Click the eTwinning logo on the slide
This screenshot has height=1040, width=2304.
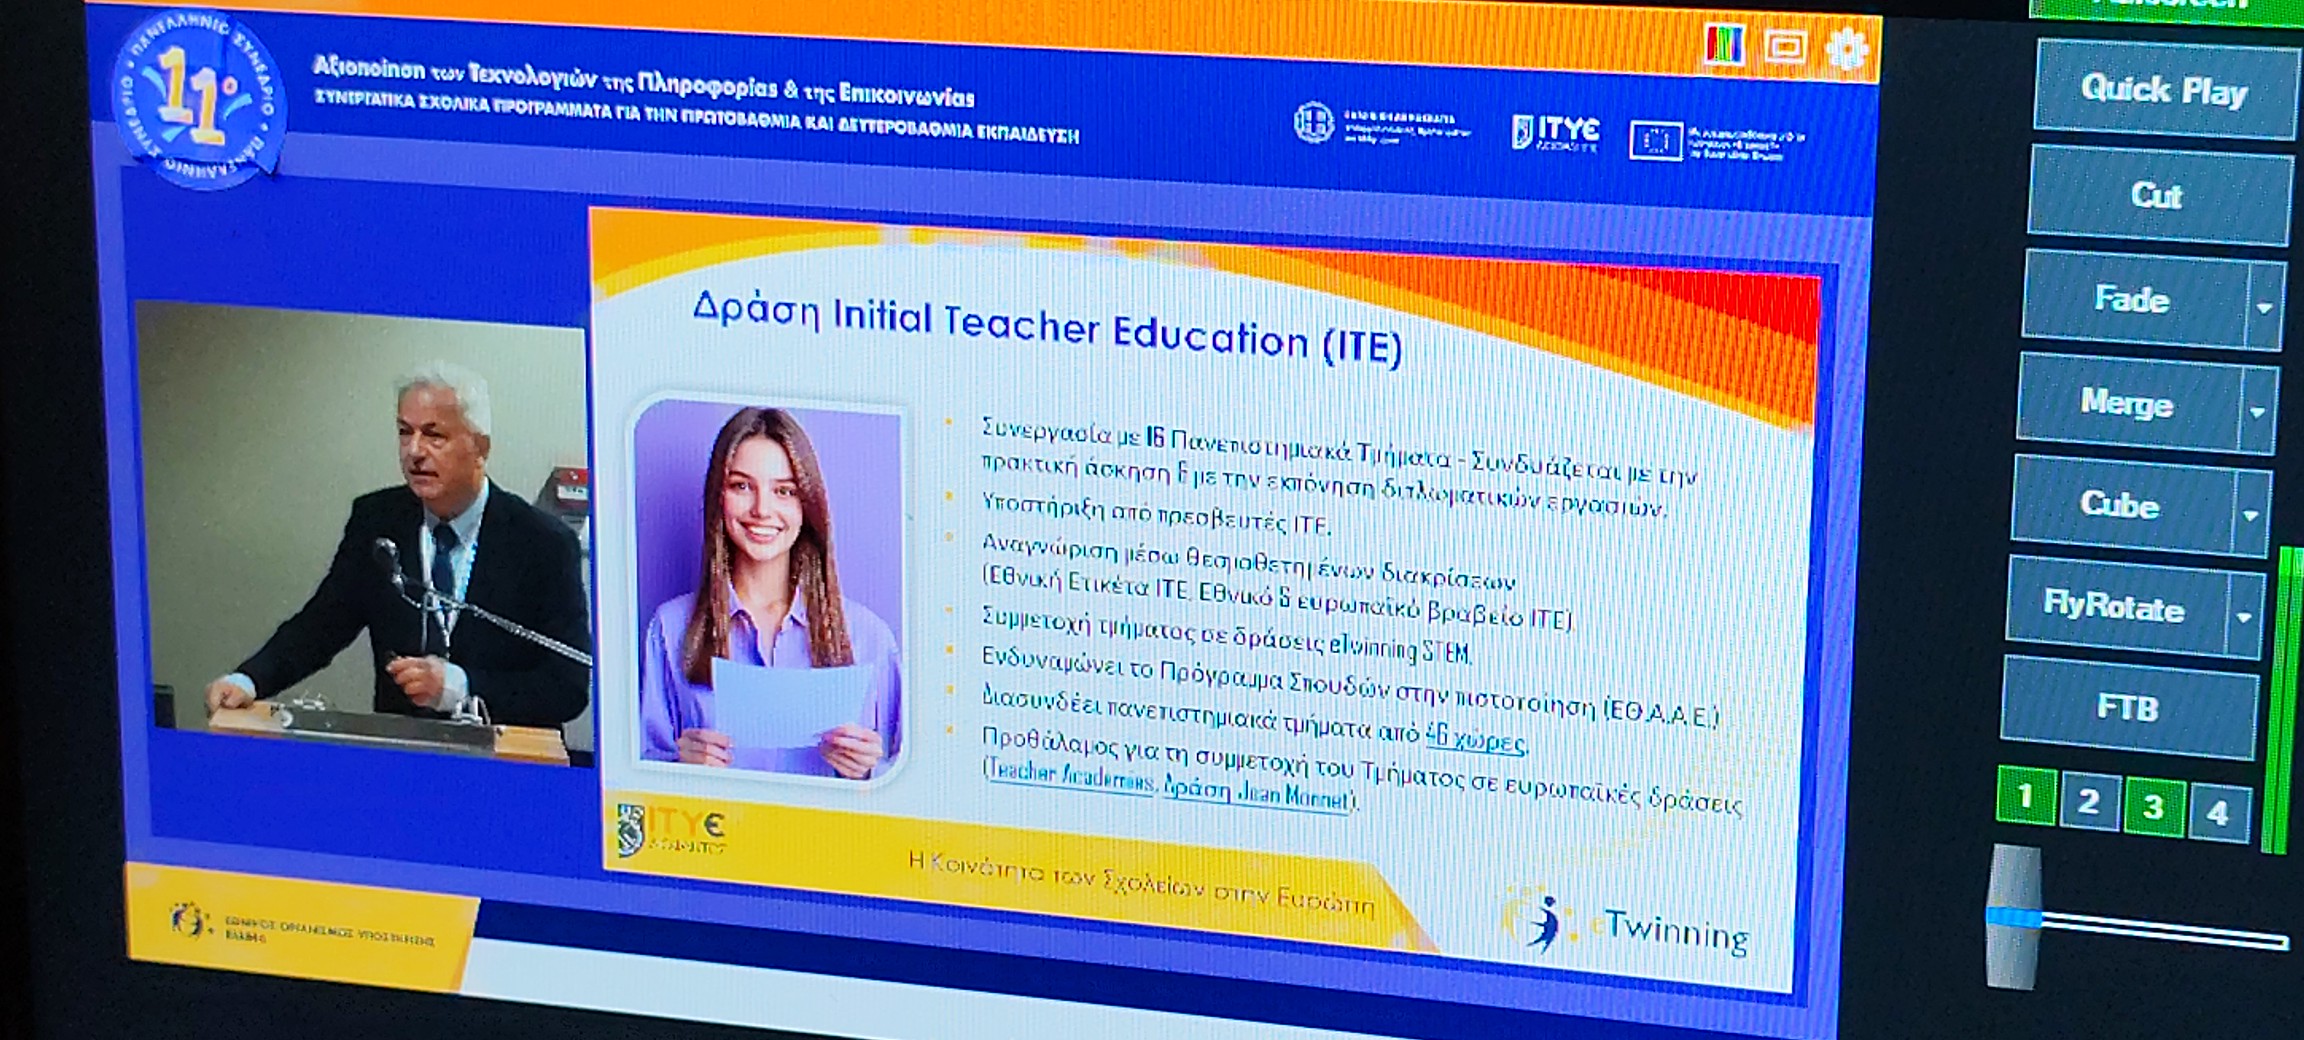(x=1627, y=926)
